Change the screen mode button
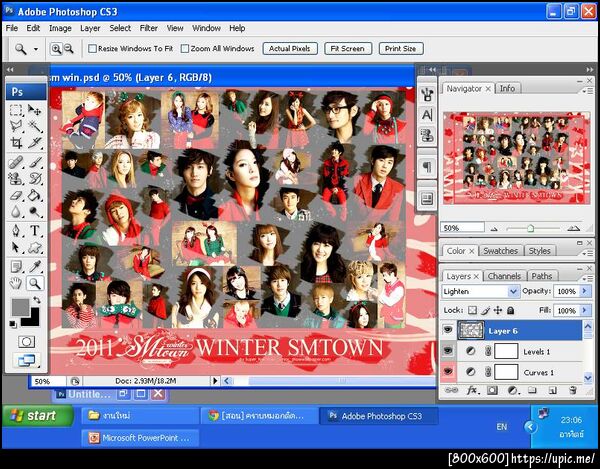This screenshot has height=469, width=600. pos(26,360)
